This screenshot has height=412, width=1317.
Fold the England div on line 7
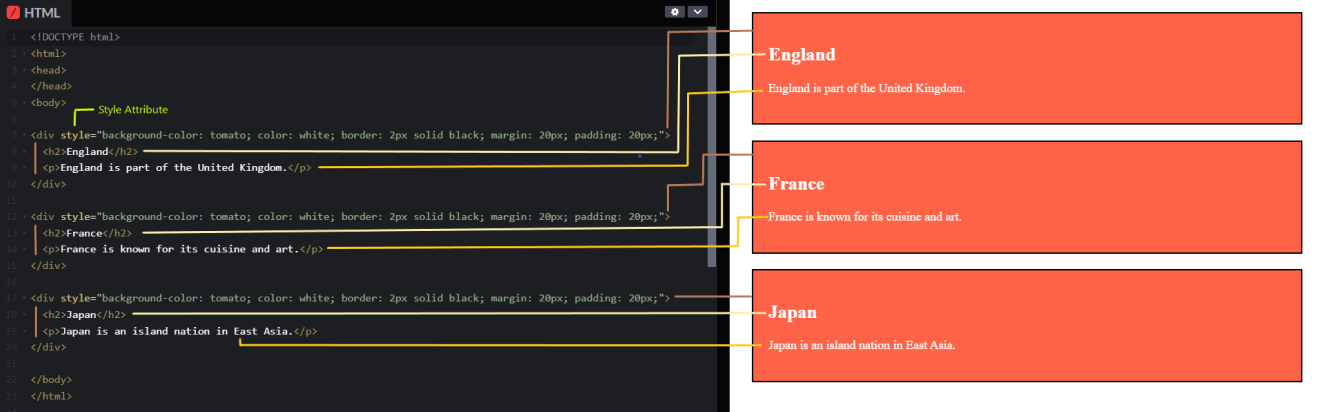coord(23,135)
